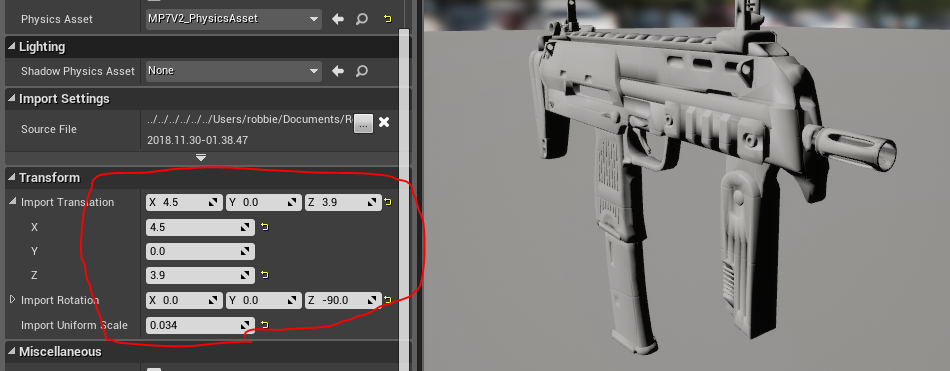Screen dimensions: 950x371
Task: Collapse the Lighting section
Action: (12, 47)
